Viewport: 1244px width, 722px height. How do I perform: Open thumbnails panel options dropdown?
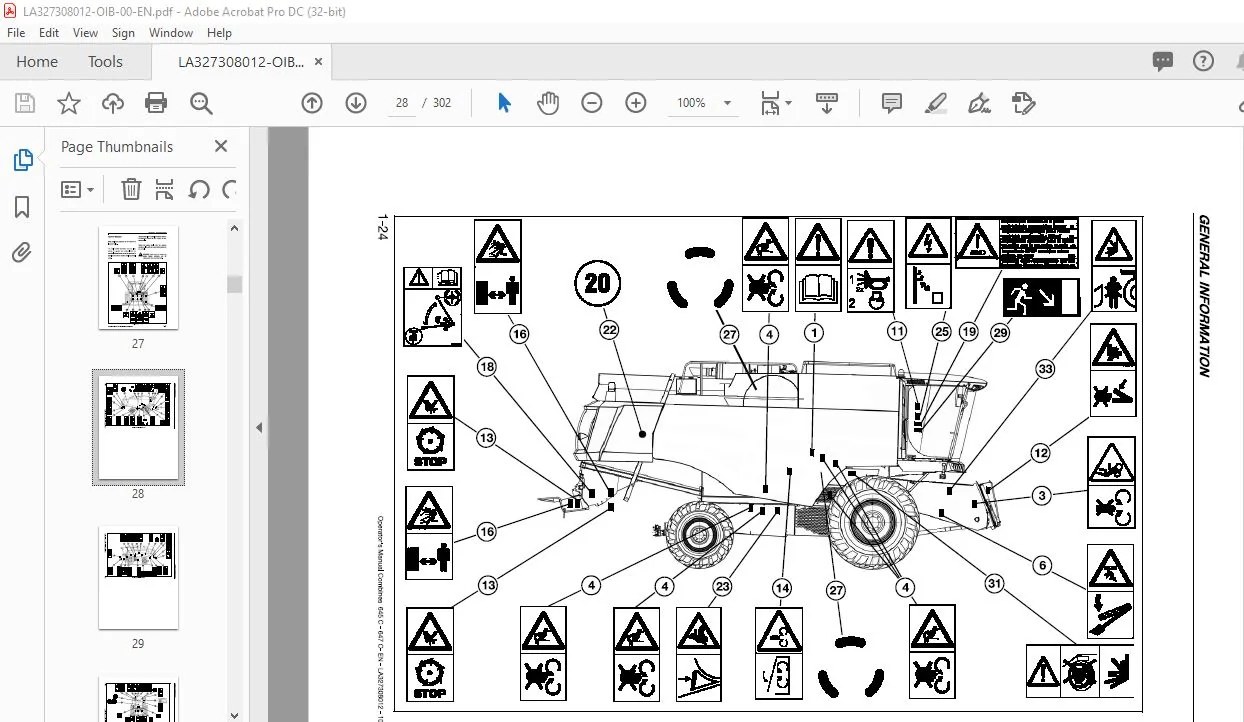(x=78, y=189)
